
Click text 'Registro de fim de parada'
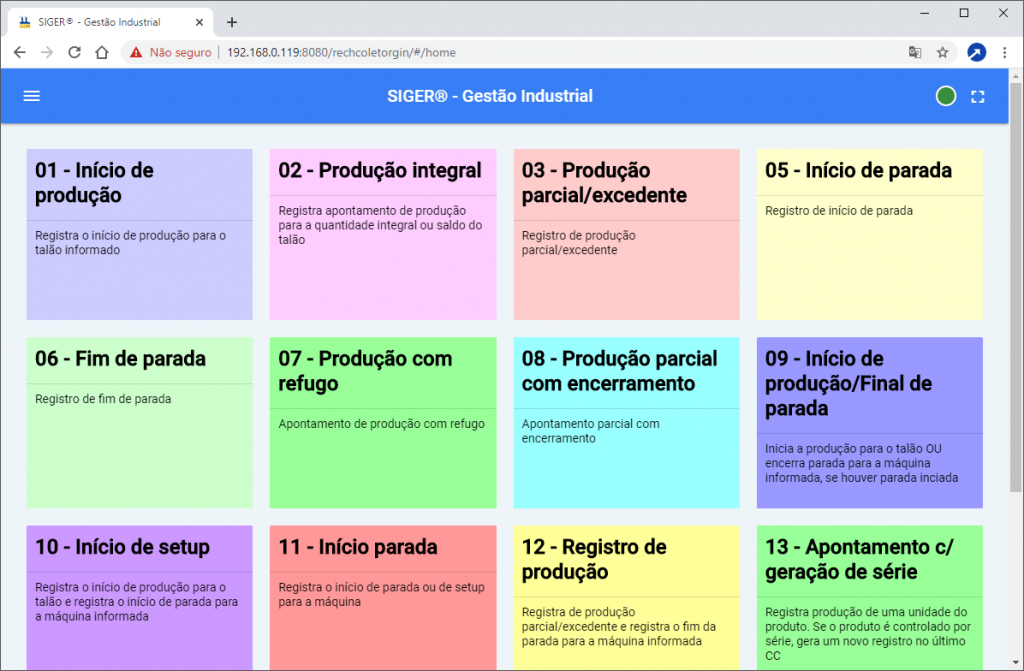tap(103, 399)
